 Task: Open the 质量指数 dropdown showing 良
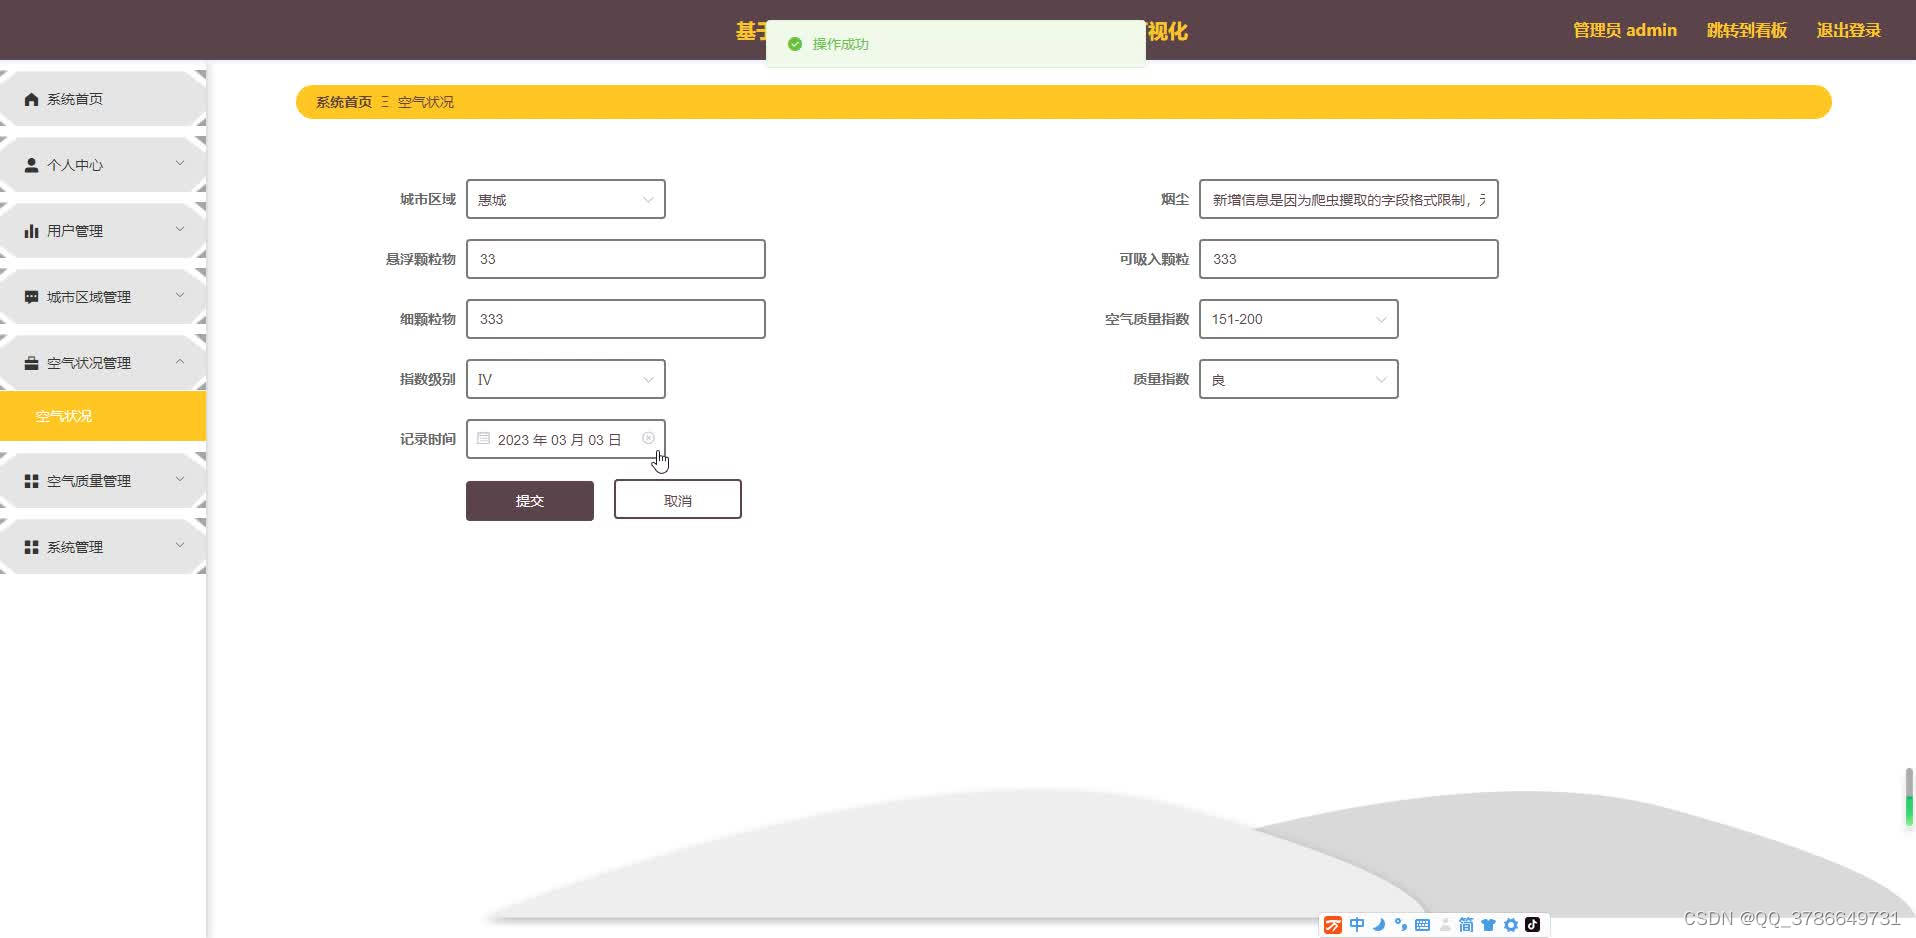[x=1299, y=379]
